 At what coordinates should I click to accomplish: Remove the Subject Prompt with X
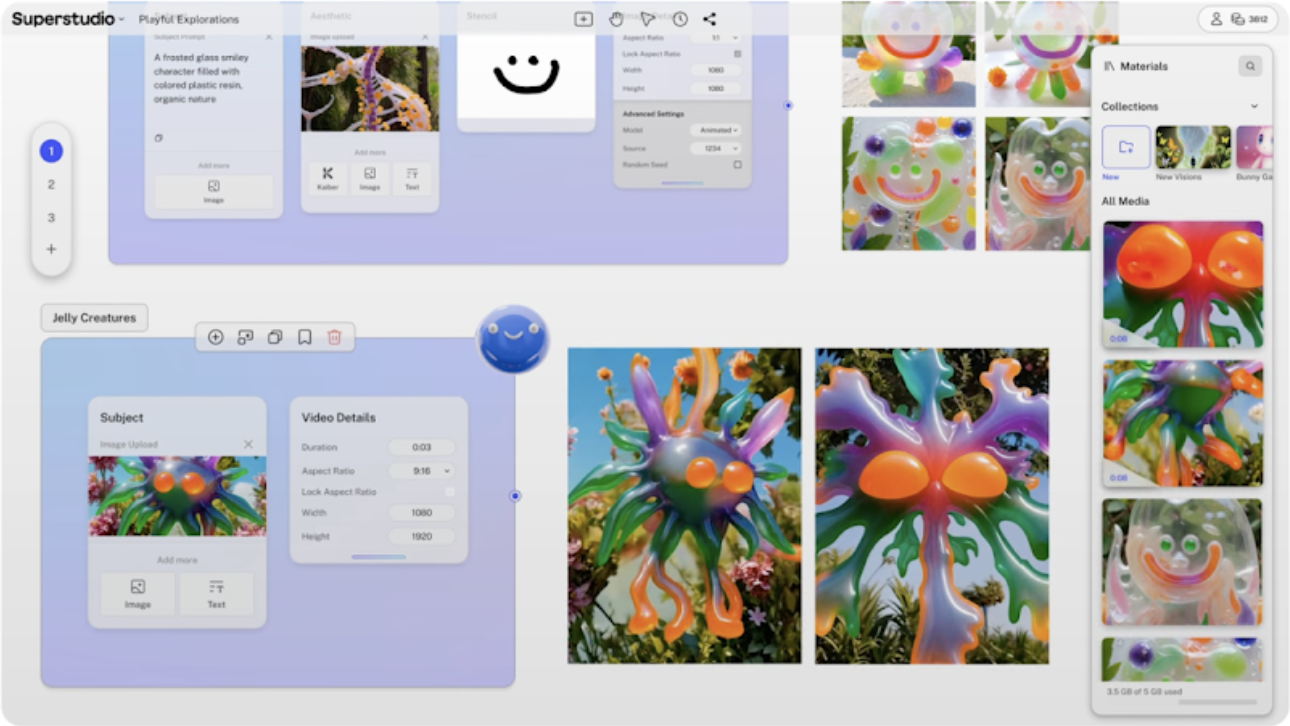pyautogui.click(x=268, y=37)
